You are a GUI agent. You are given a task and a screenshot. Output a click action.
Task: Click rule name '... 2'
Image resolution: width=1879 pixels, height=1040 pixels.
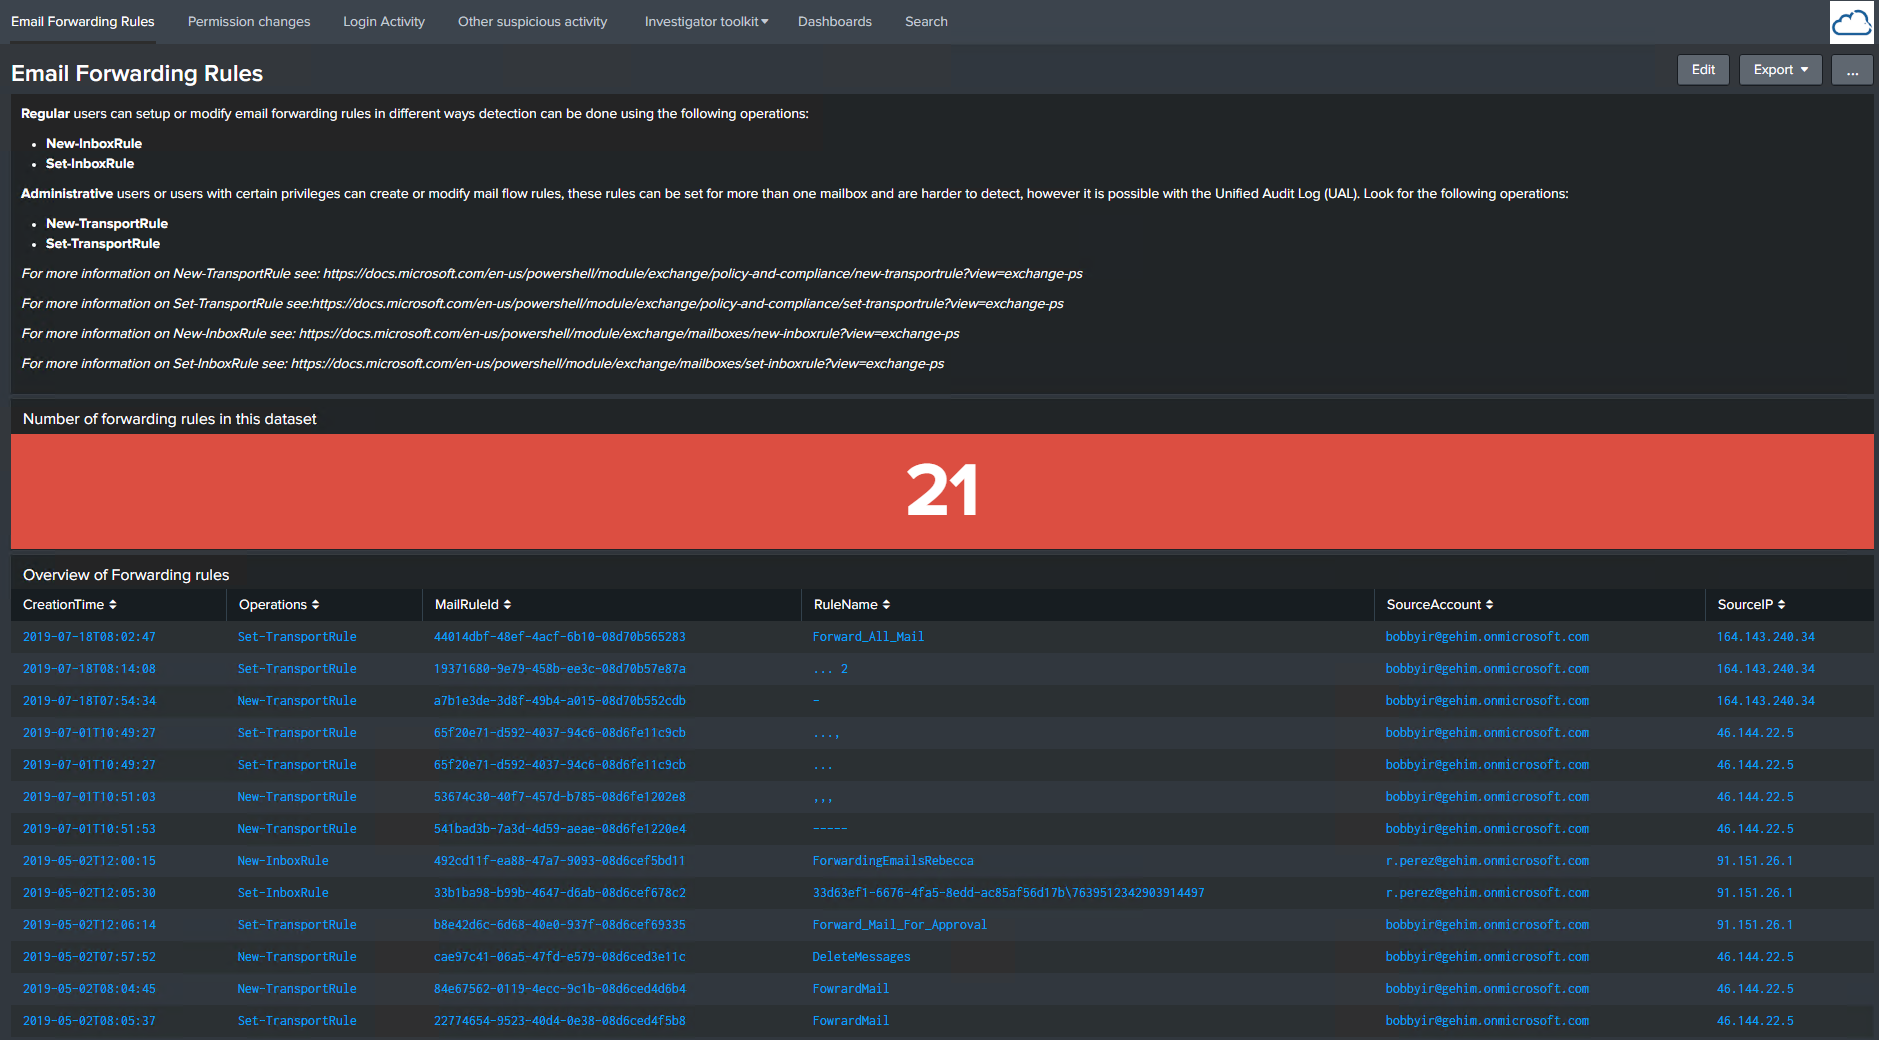[831, 669]
